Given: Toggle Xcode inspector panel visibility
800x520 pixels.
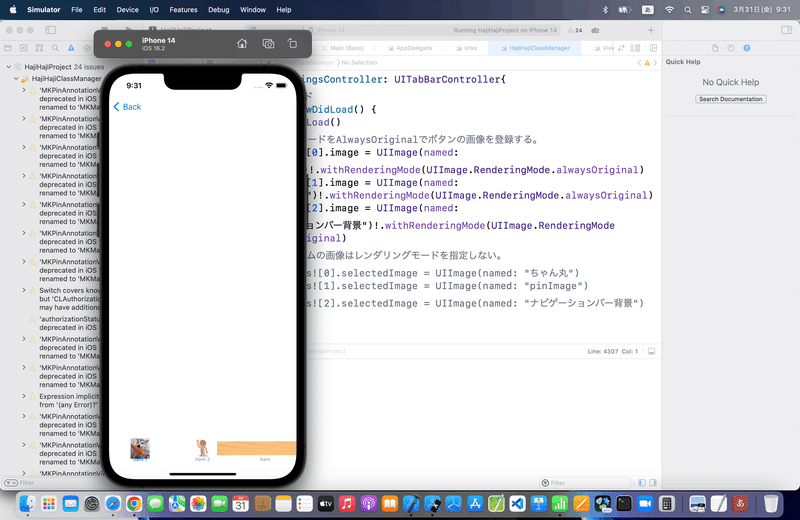Looking at the screenshot, I should coord(786,30).
